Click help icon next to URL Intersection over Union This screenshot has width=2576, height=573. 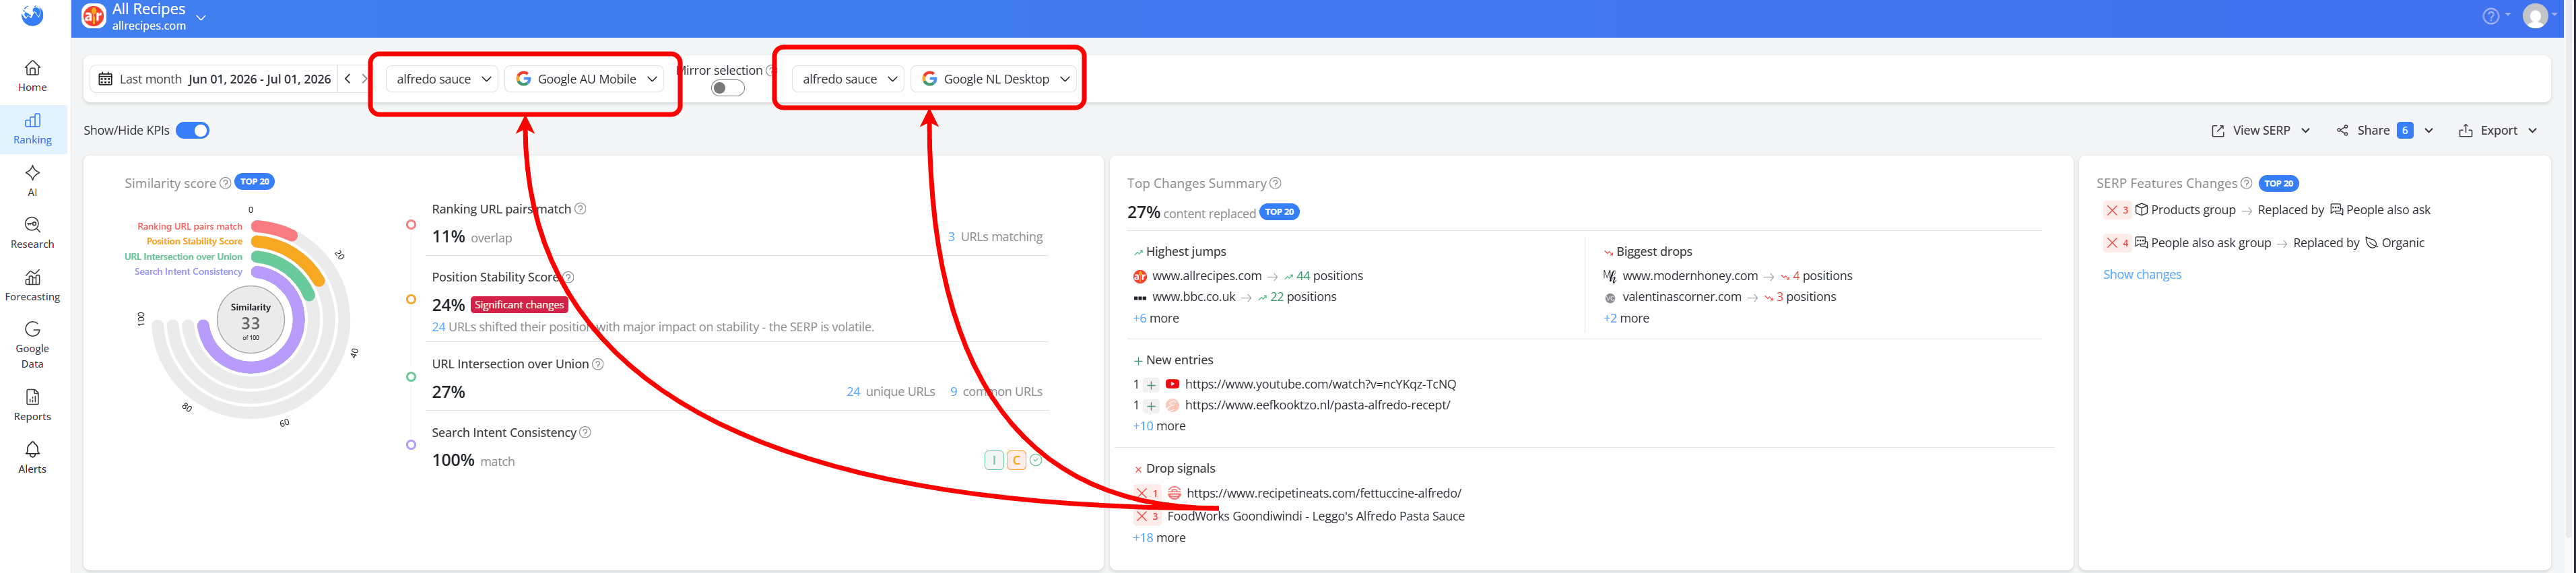(x=598, y=364)
